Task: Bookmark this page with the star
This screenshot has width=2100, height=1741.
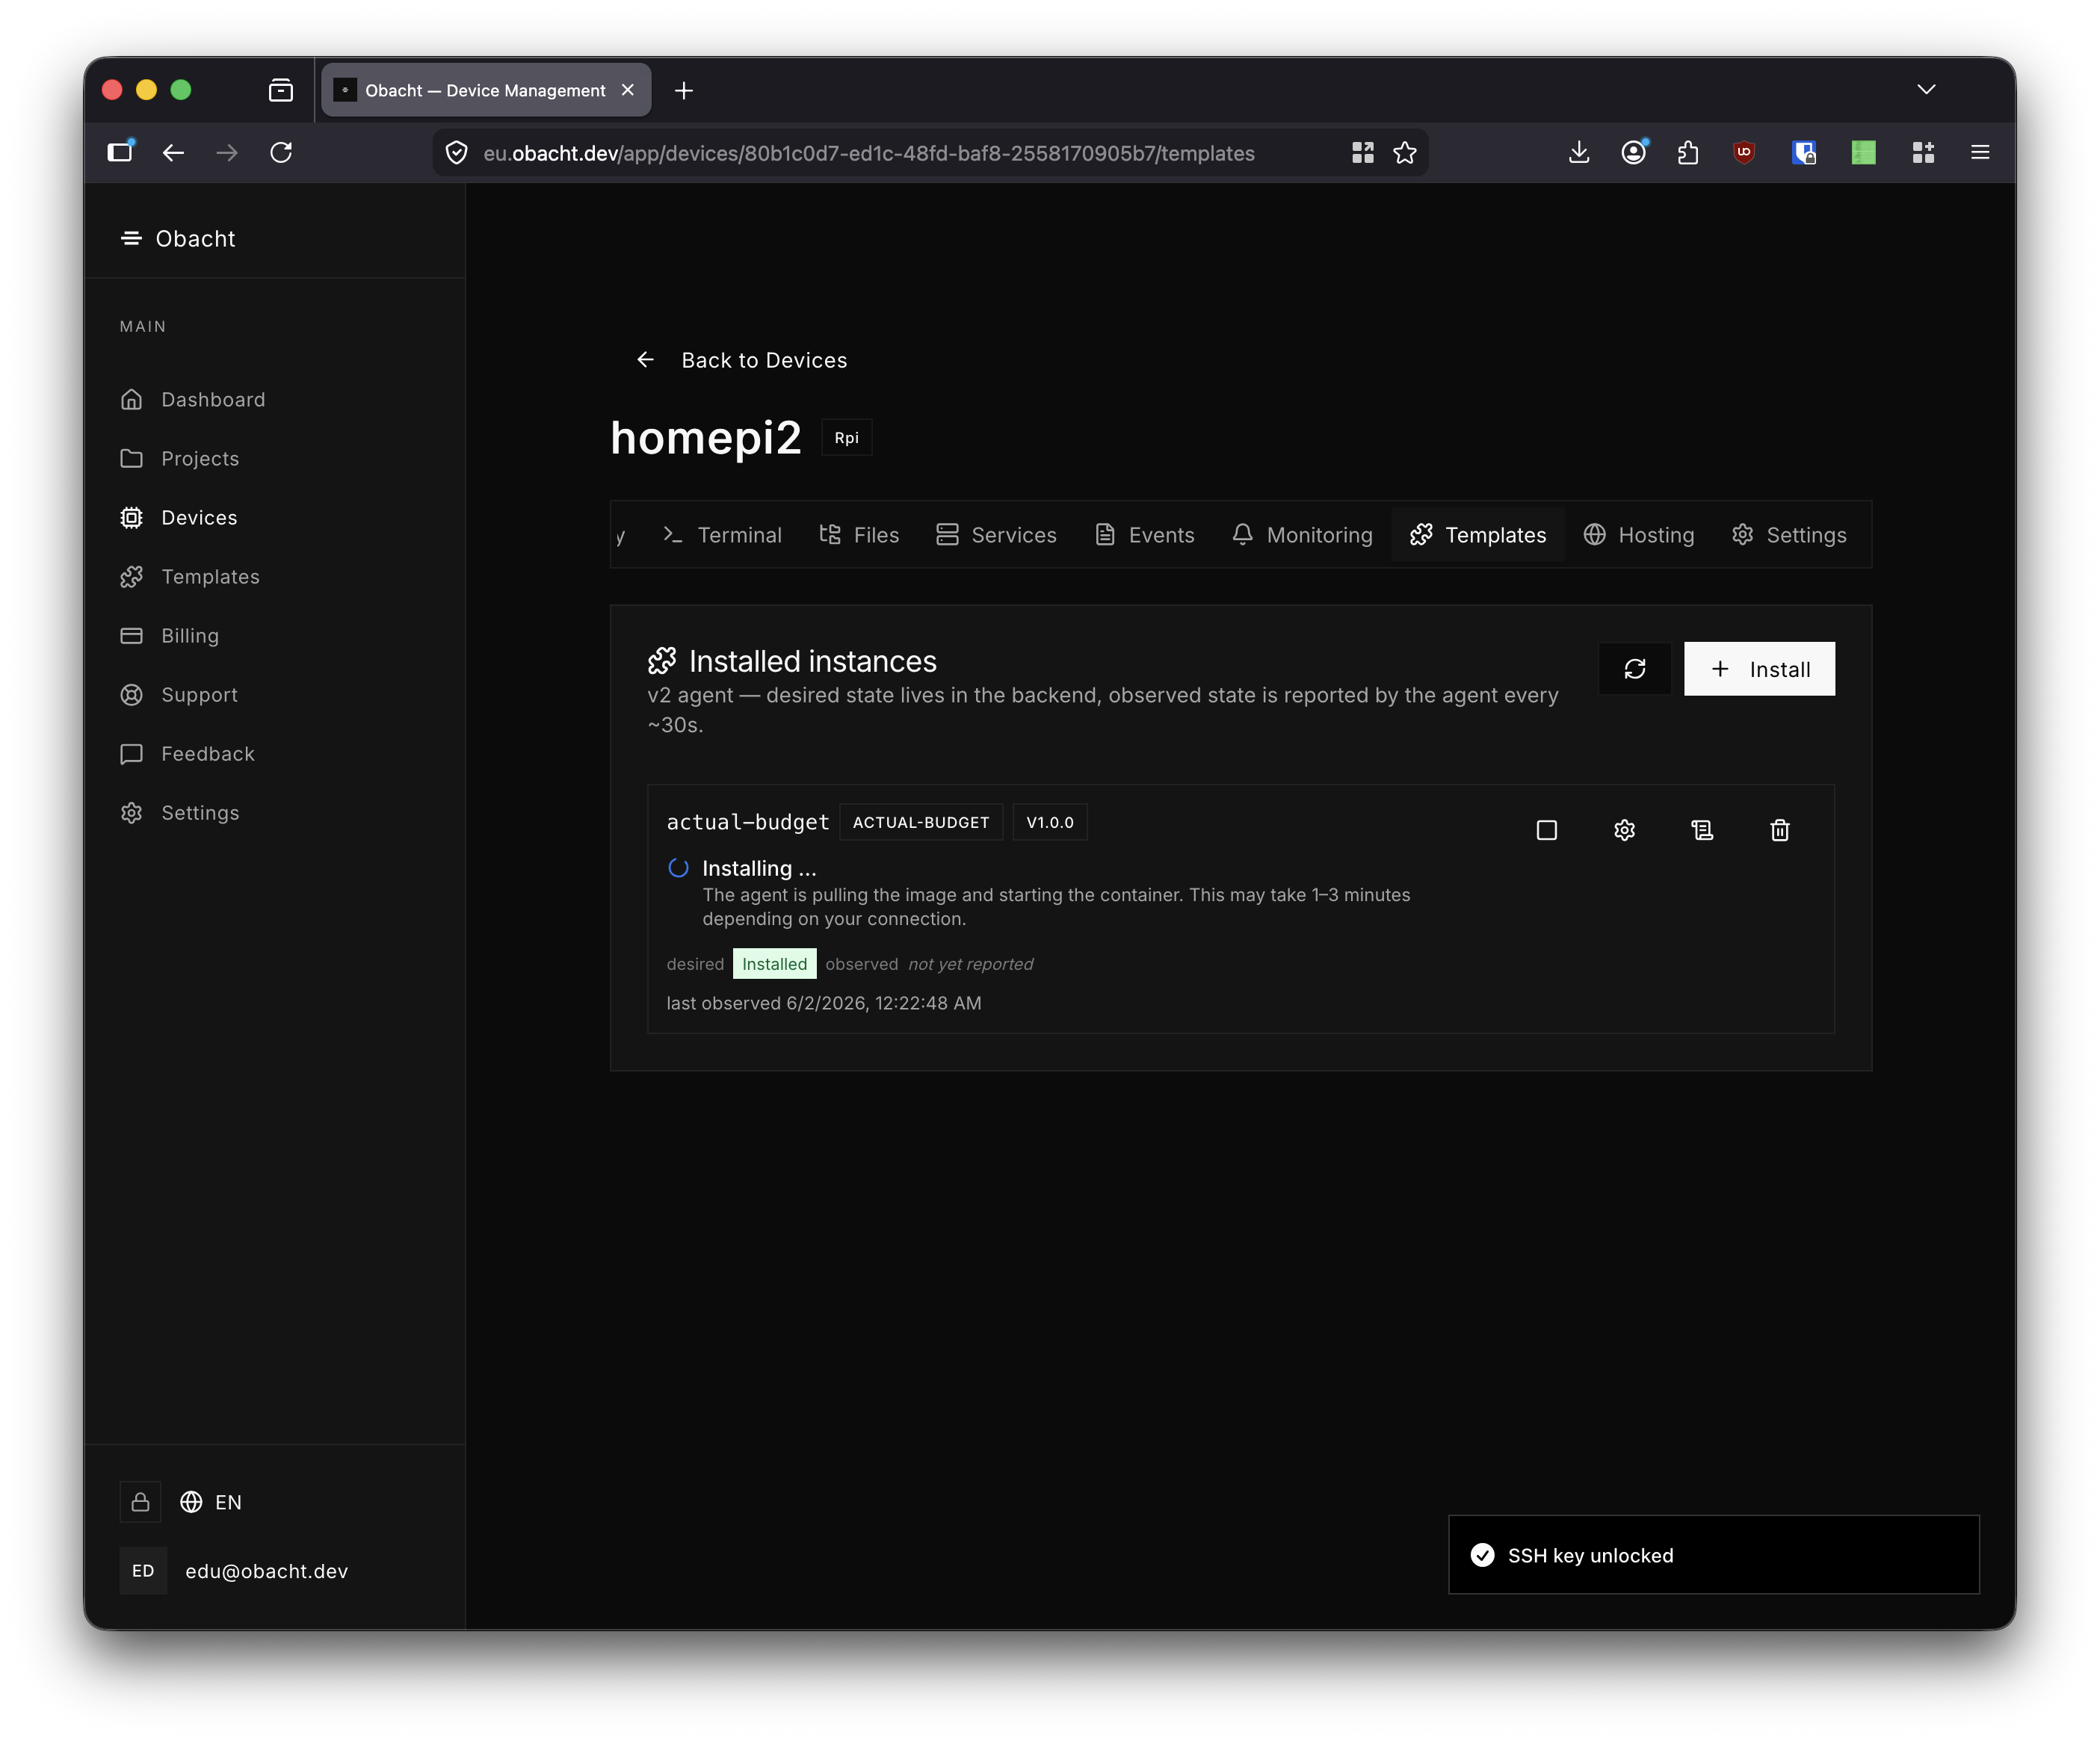Action: click(x=1404, y=152)
